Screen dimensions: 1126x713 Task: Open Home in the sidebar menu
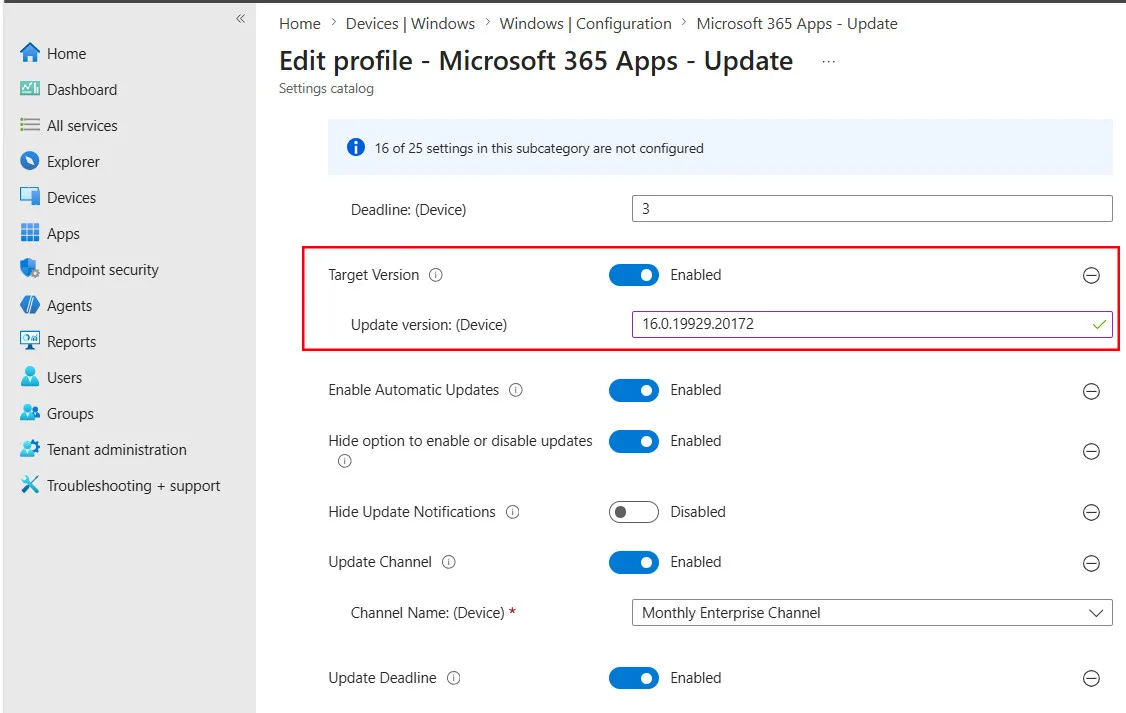click(66, 53)
